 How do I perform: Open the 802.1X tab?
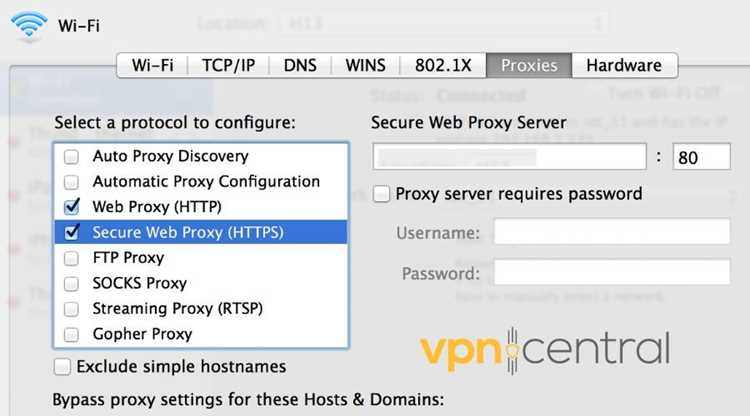(x=443, y=65)
